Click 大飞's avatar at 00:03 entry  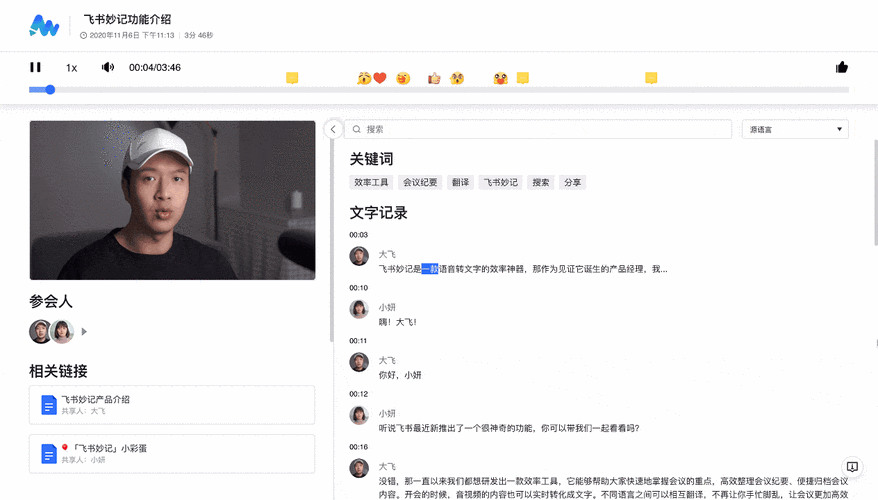pos(359,256)
